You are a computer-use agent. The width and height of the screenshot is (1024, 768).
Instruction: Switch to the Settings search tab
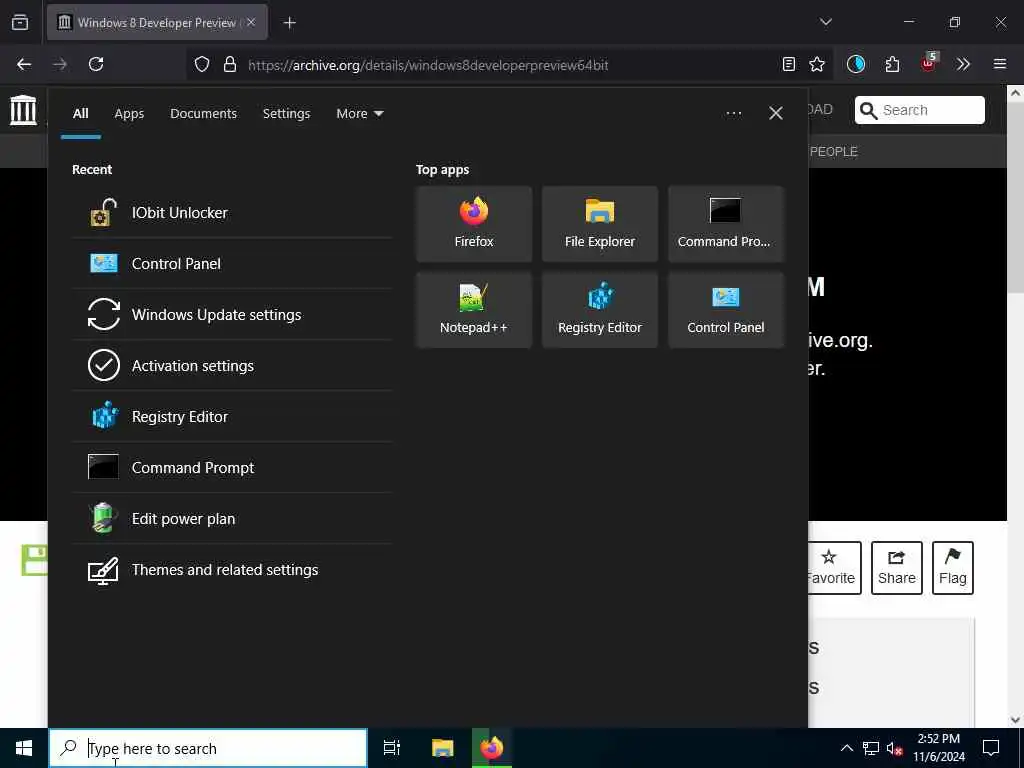tap(287, 114)
